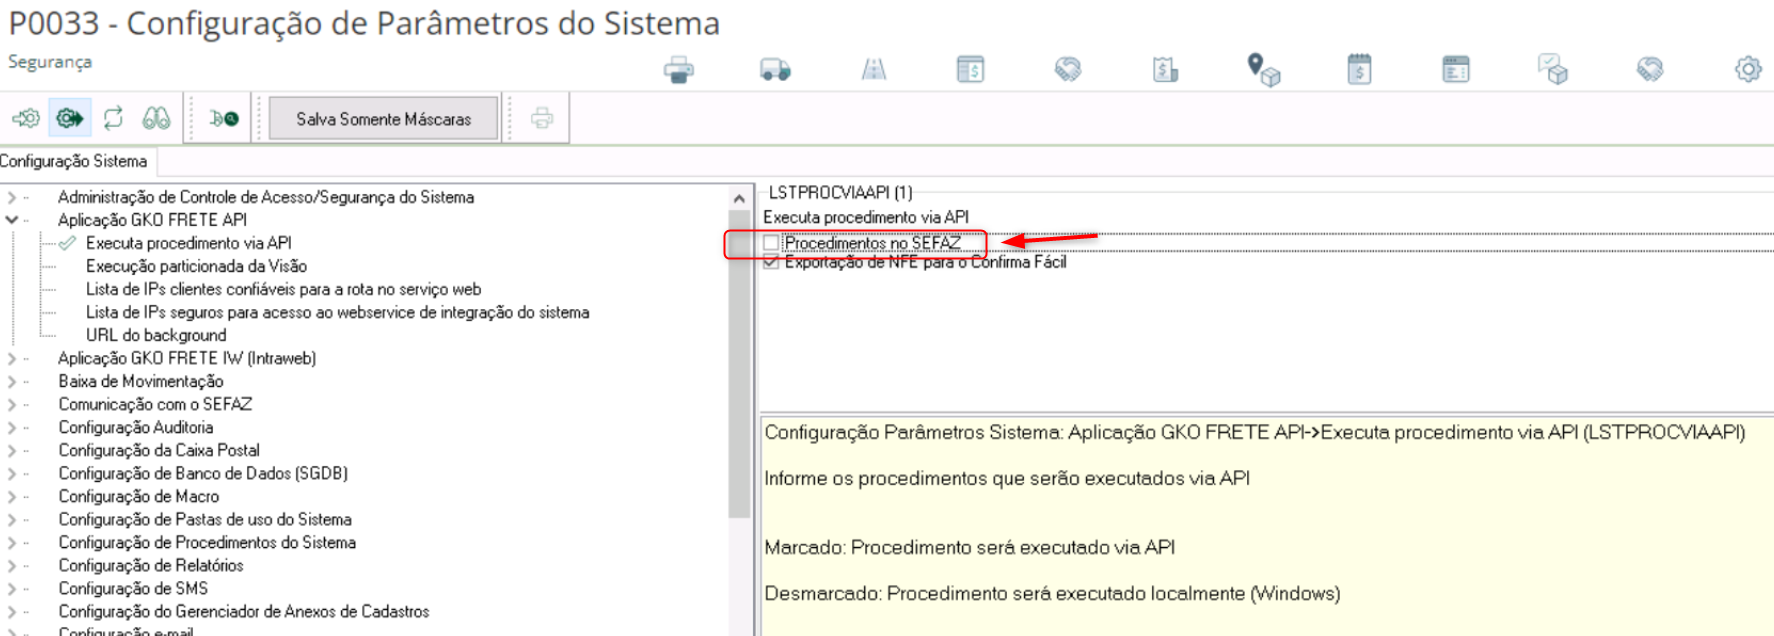Image resolution: width=1774 pixels, height=636 pixels.
Task: Select Comunicação com o SEFAZ label
Action: coord(155,404)
